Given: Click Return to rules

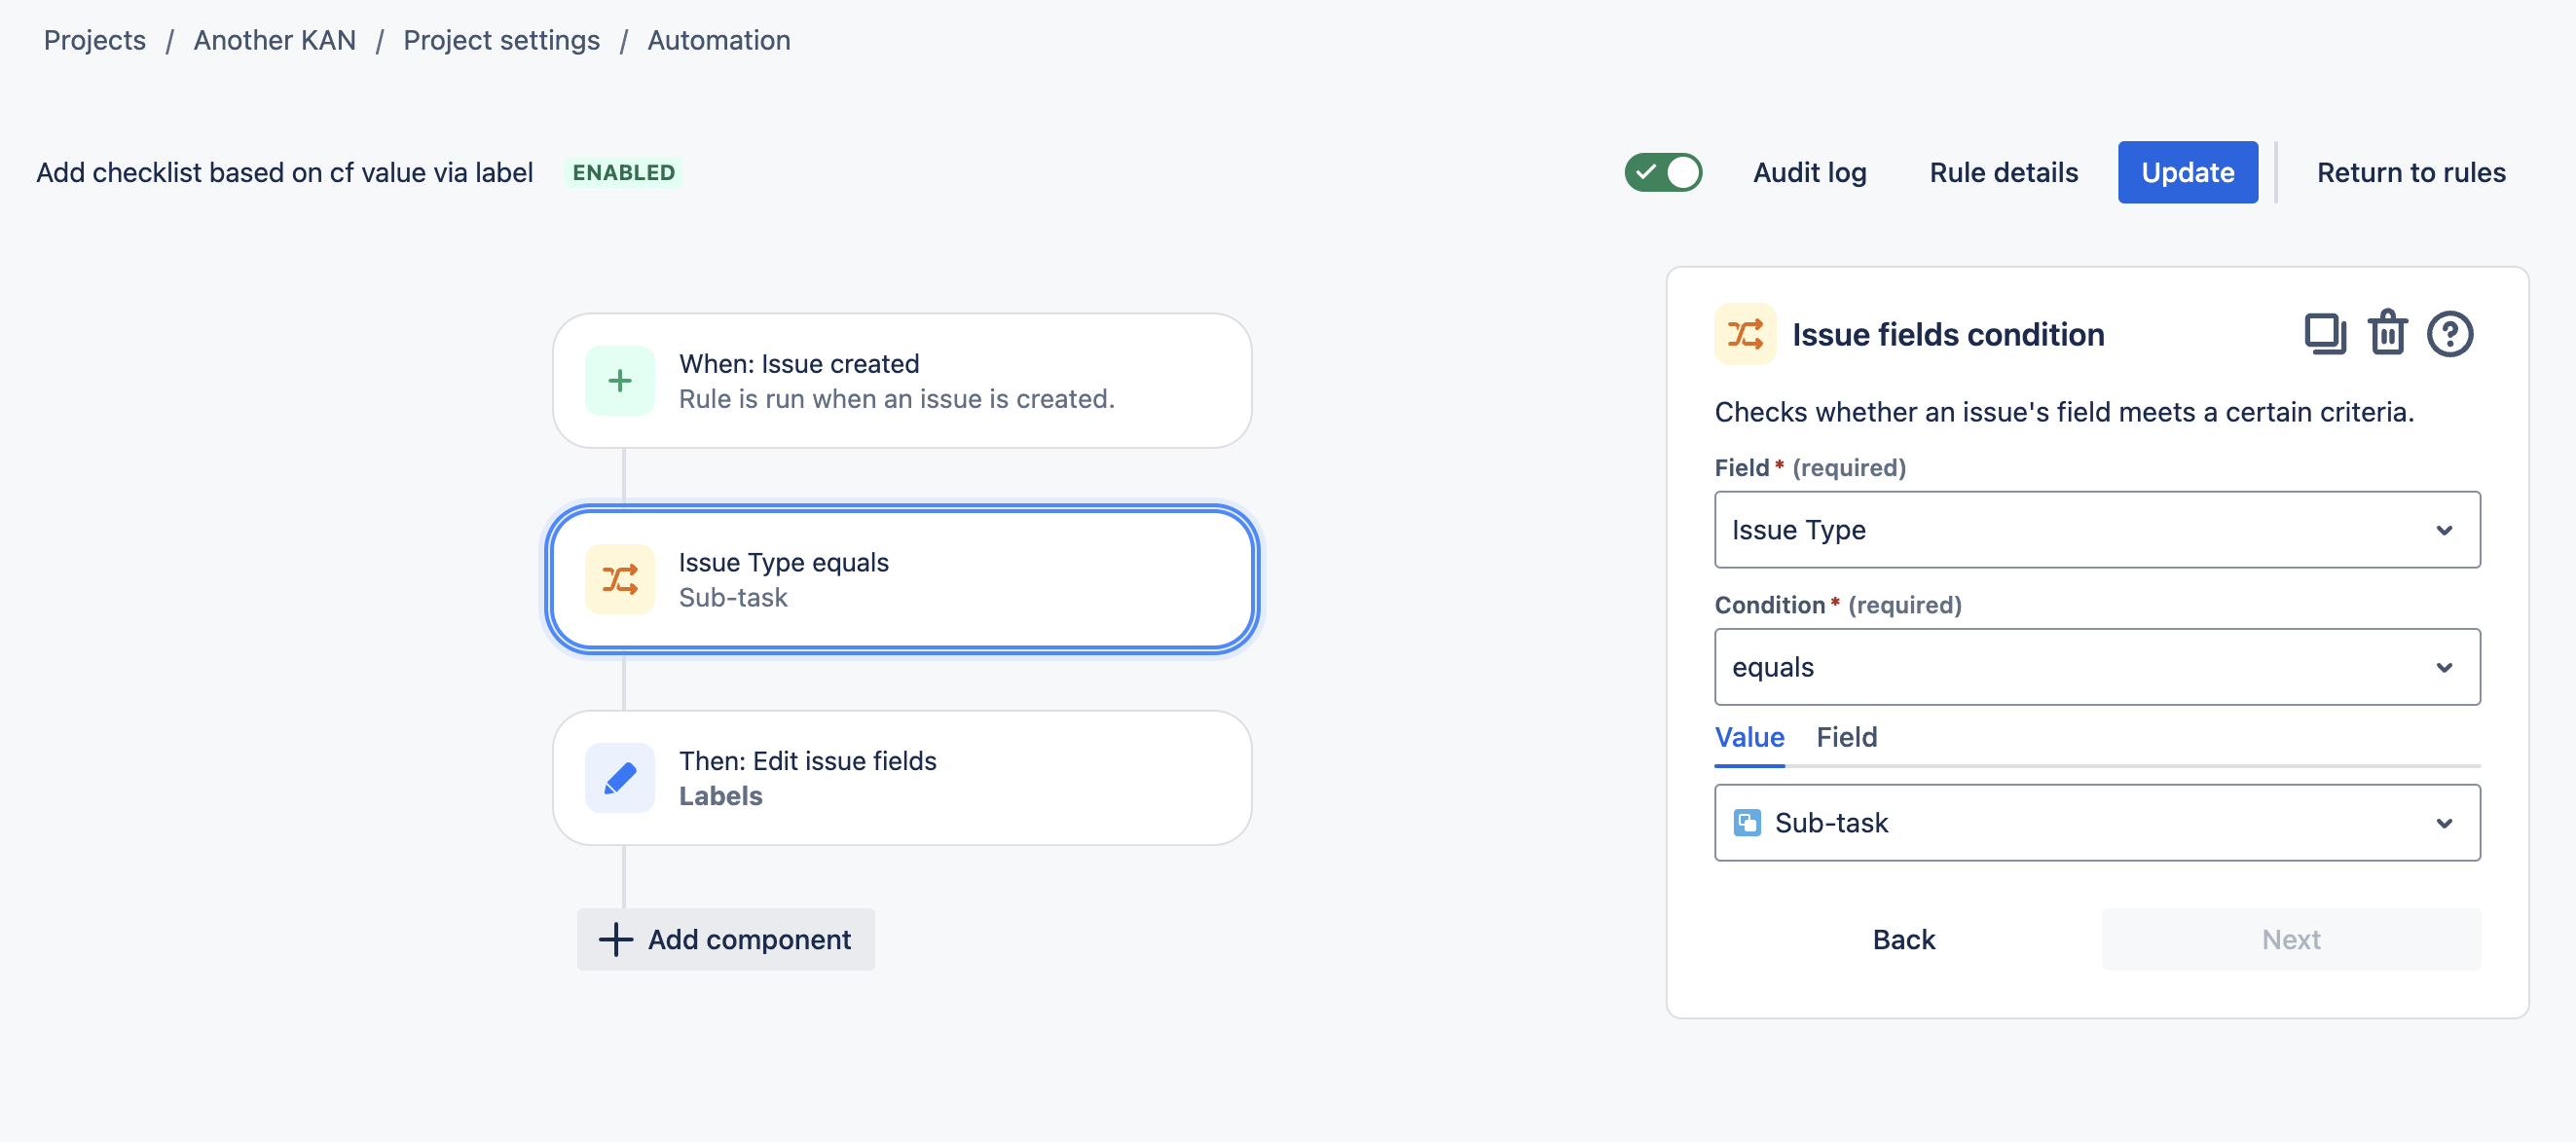Looking at the screenshot, I should [x=2410, y=172].
